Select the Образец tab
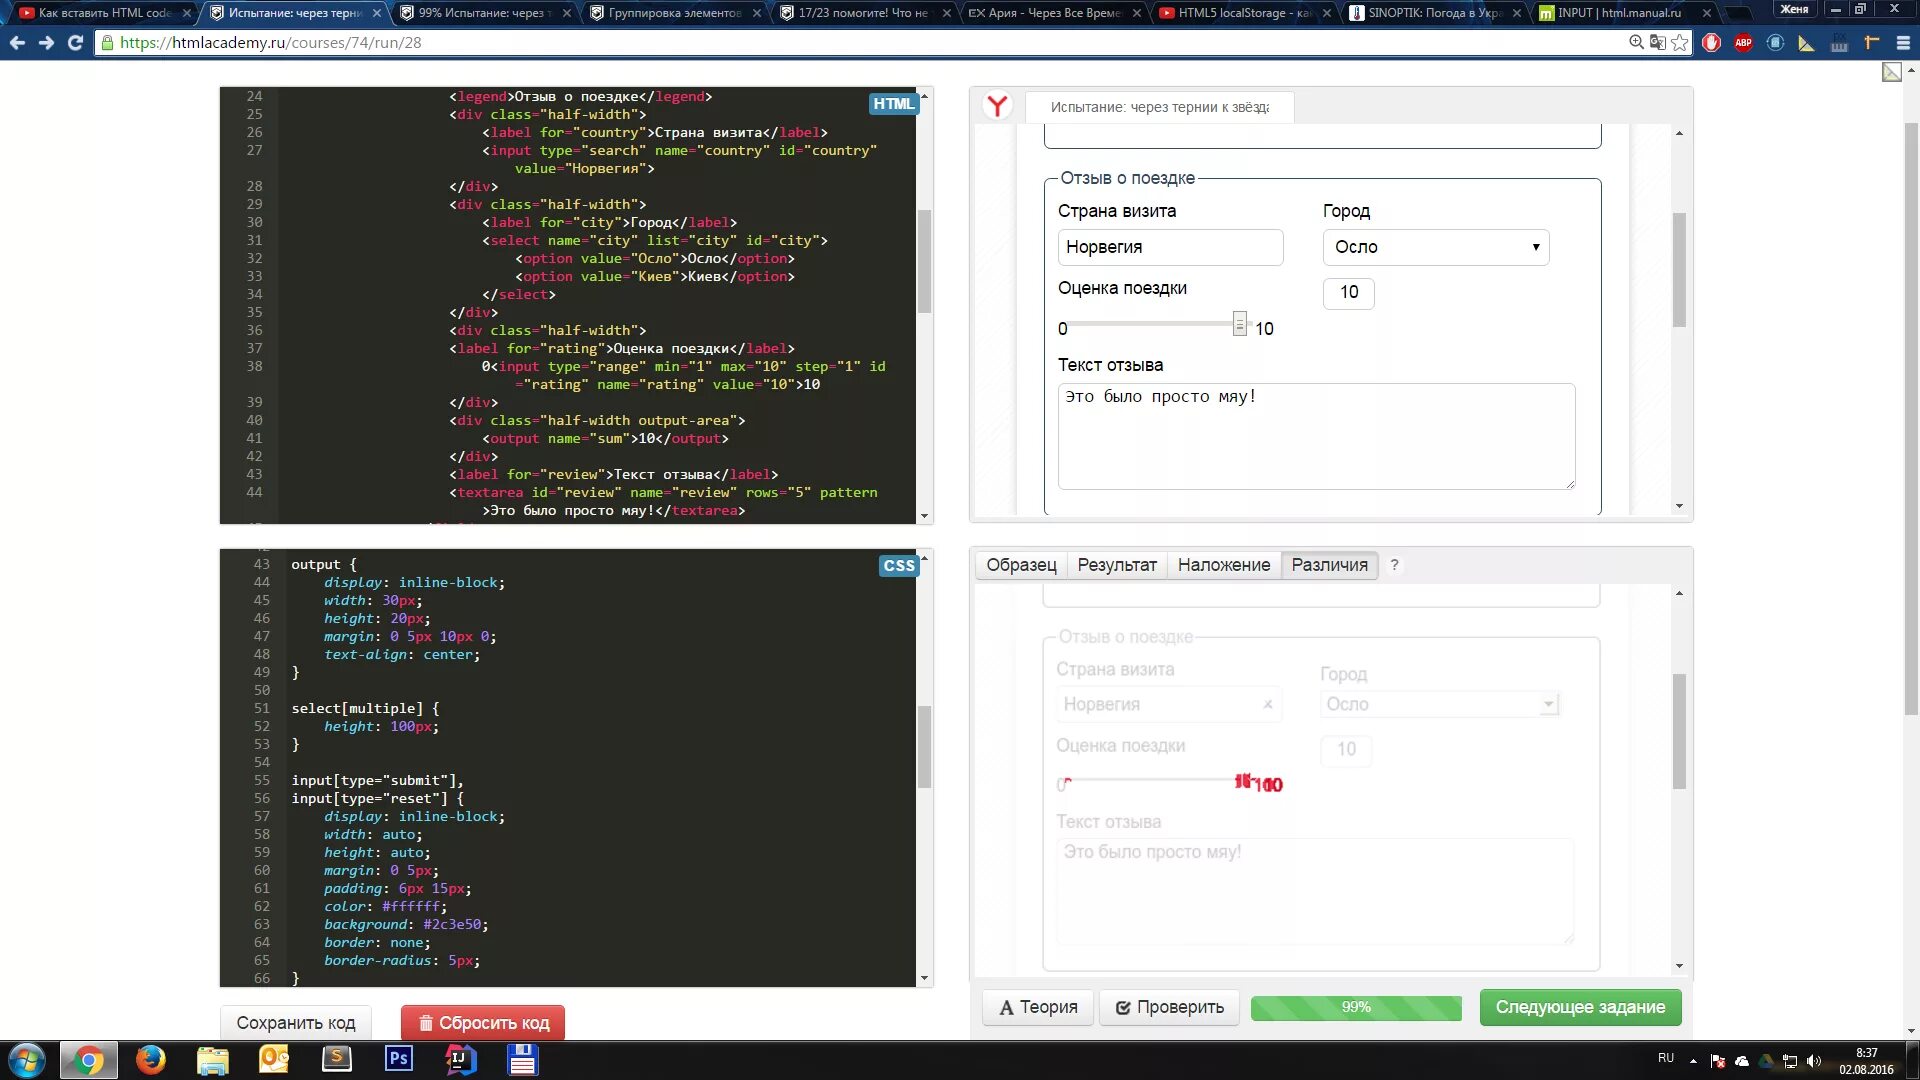 [1020, 565]
